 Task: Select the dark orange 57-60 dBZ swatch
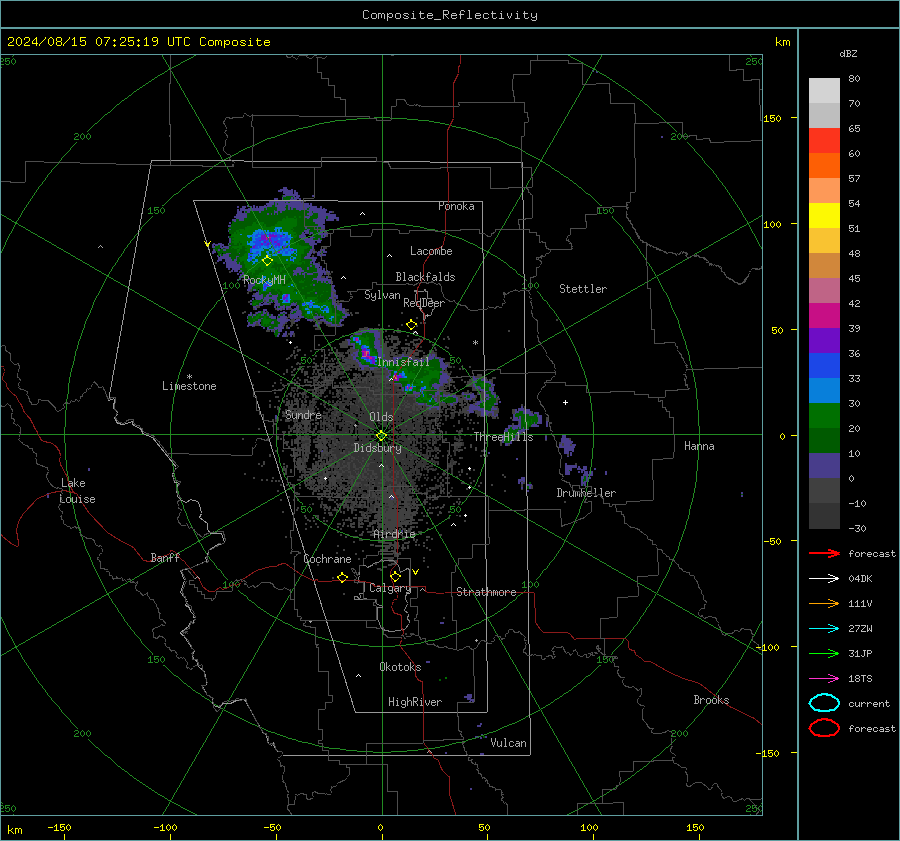pyautogui.click(x=824, y=166)
